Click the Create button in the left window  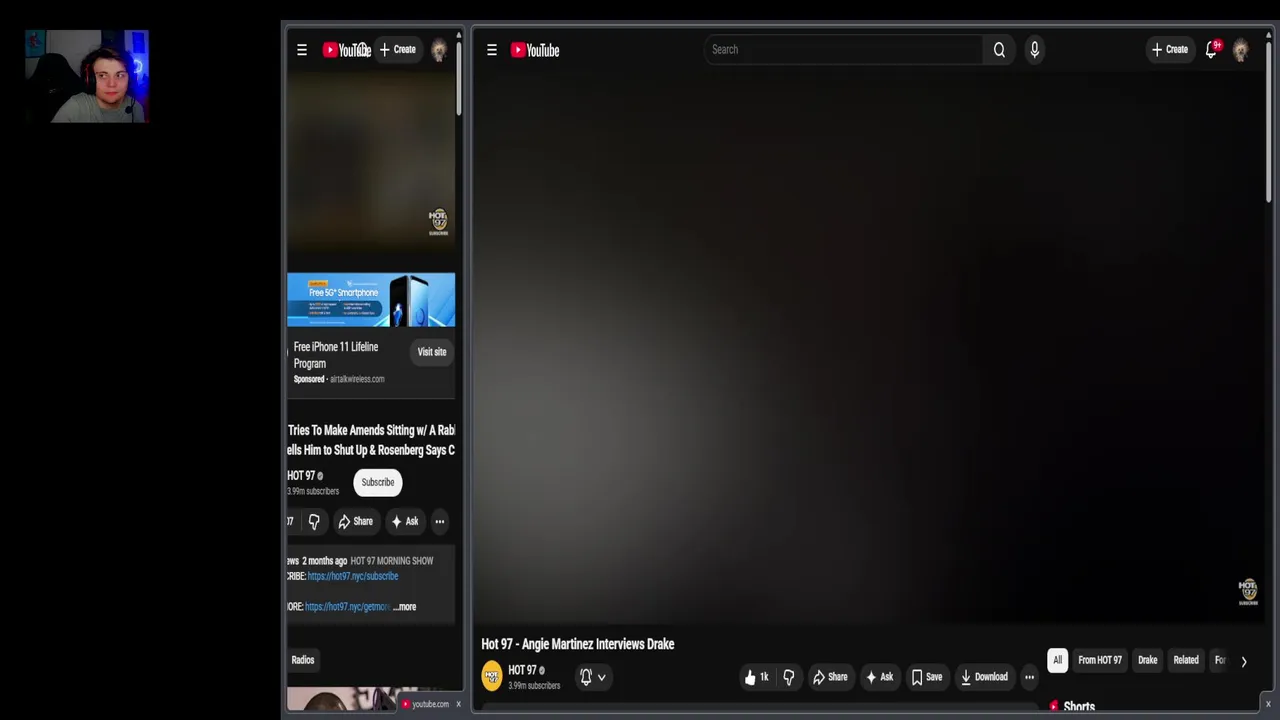click(x=397, y=49)
